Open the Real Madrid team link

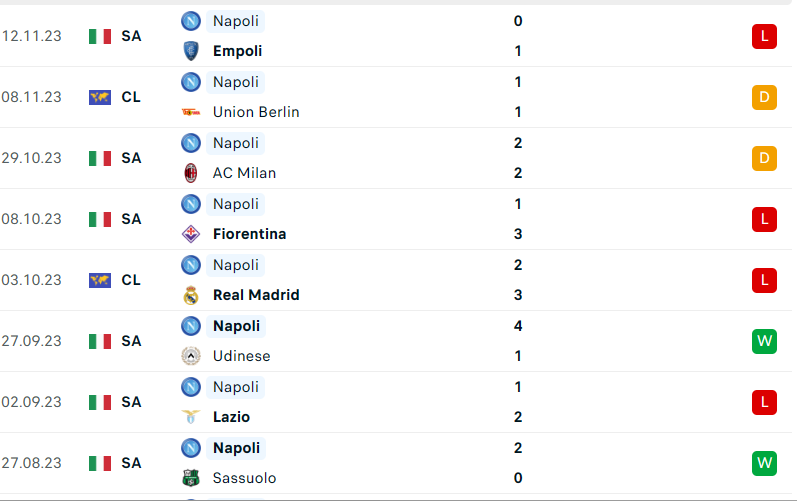pyautogui.click(x=256, y=295)
